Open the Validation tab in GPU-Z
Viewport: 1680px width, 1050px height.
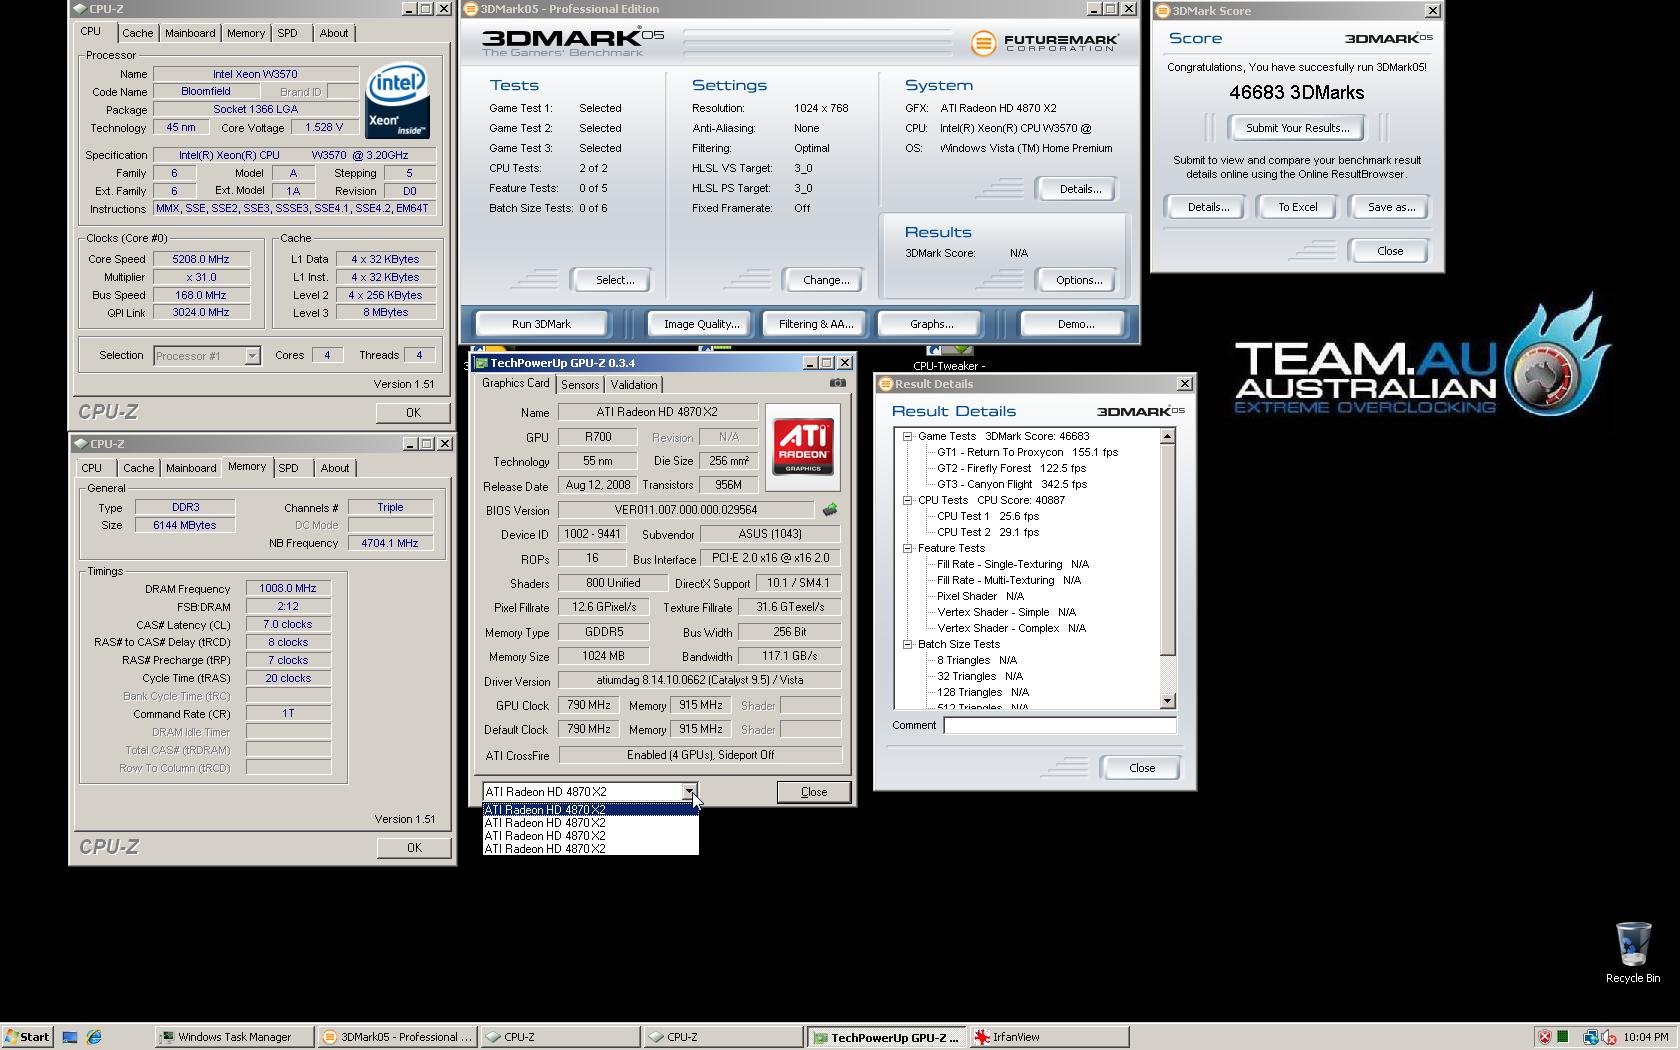pos(634,385)
